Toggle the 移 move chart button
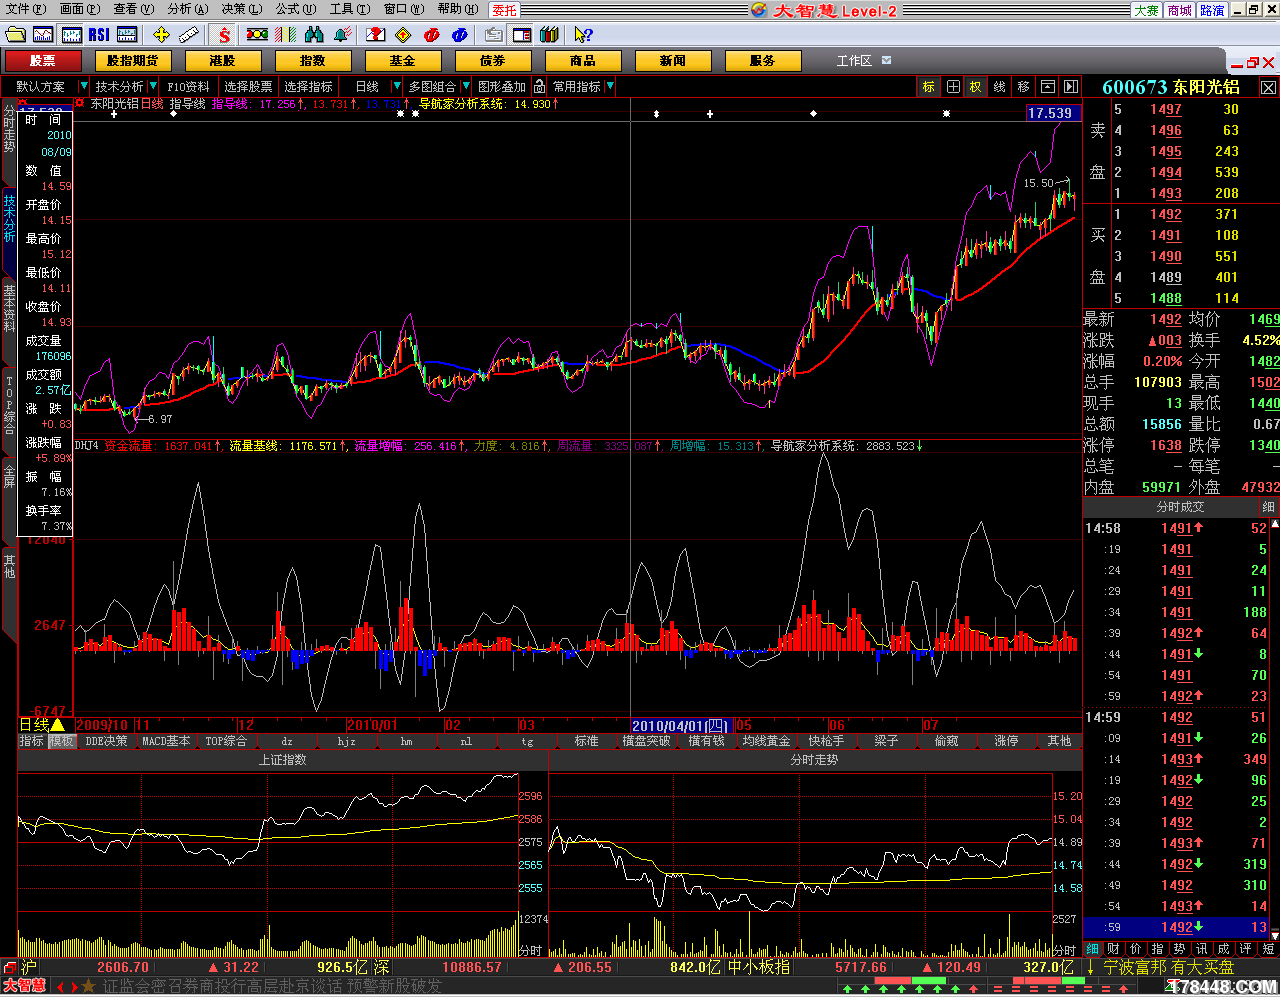This screenshot has width=1280, height=997. click(x=1023, y=87)
